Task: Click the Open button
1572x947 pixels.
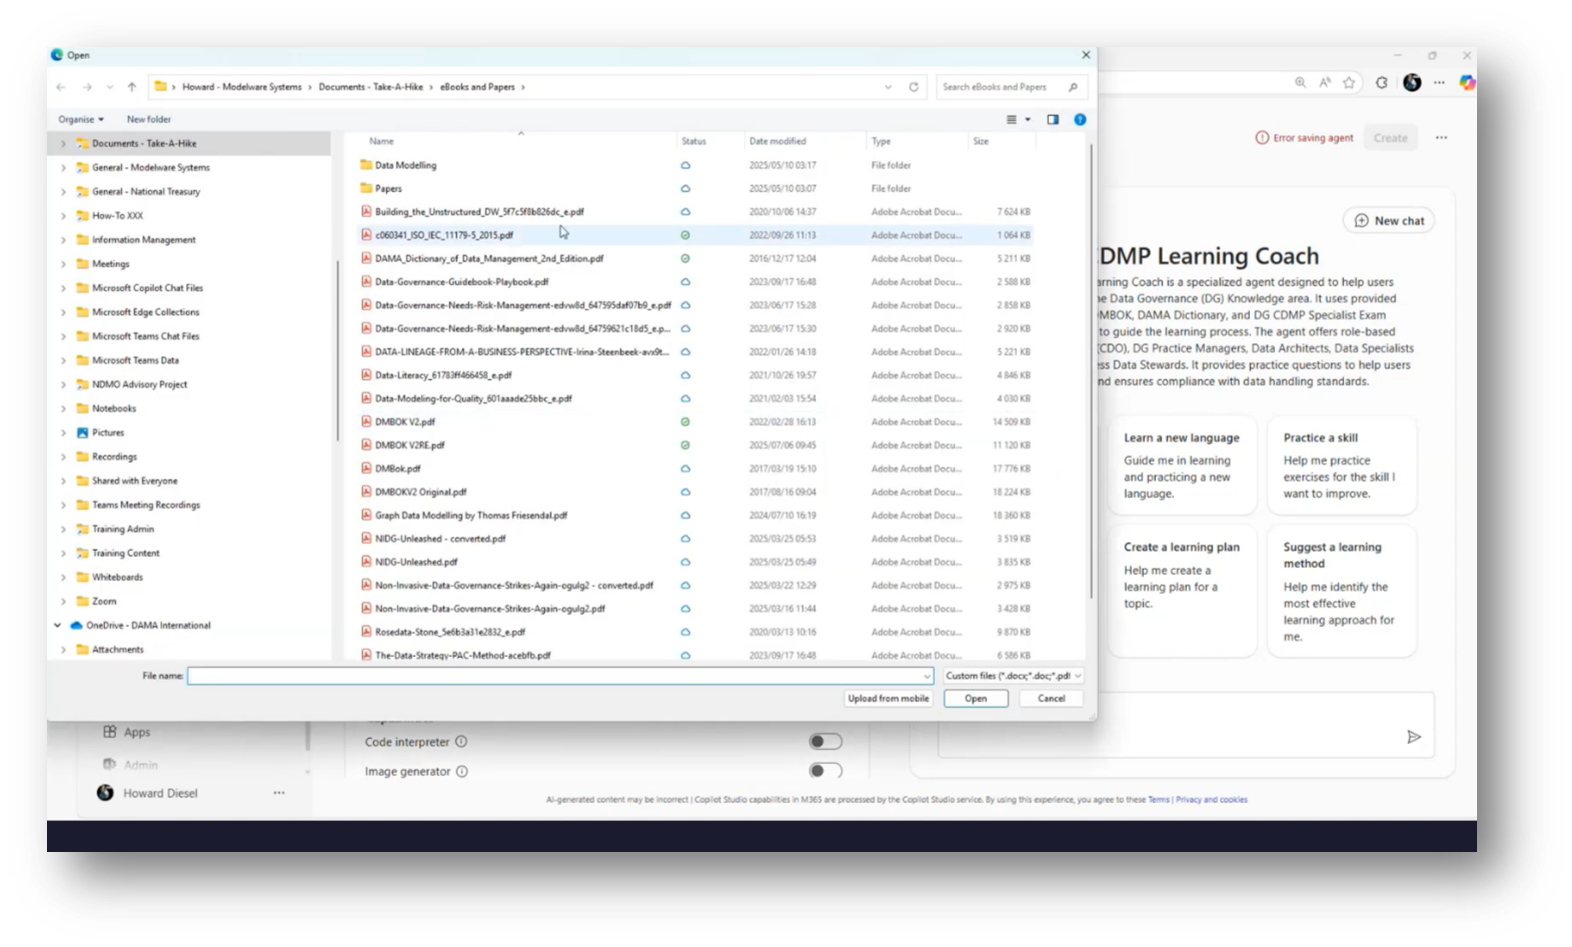Action: [x=975, y=699]
